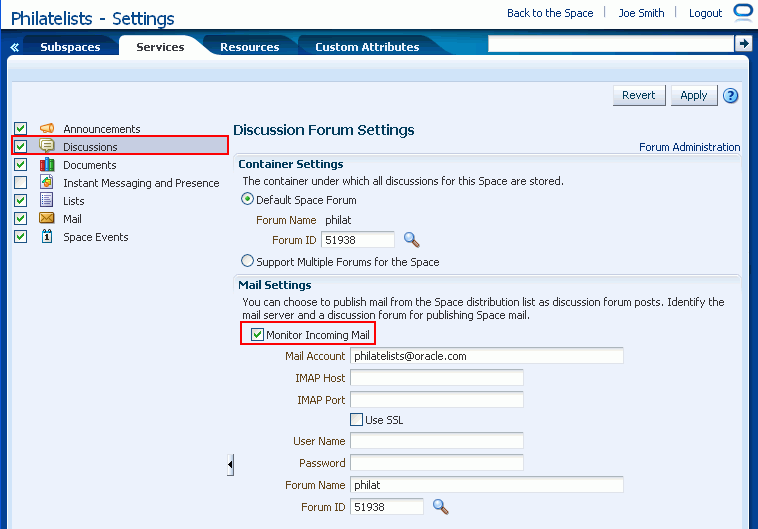
Task: Click the Logout link
Action: (x=705, y=13)
